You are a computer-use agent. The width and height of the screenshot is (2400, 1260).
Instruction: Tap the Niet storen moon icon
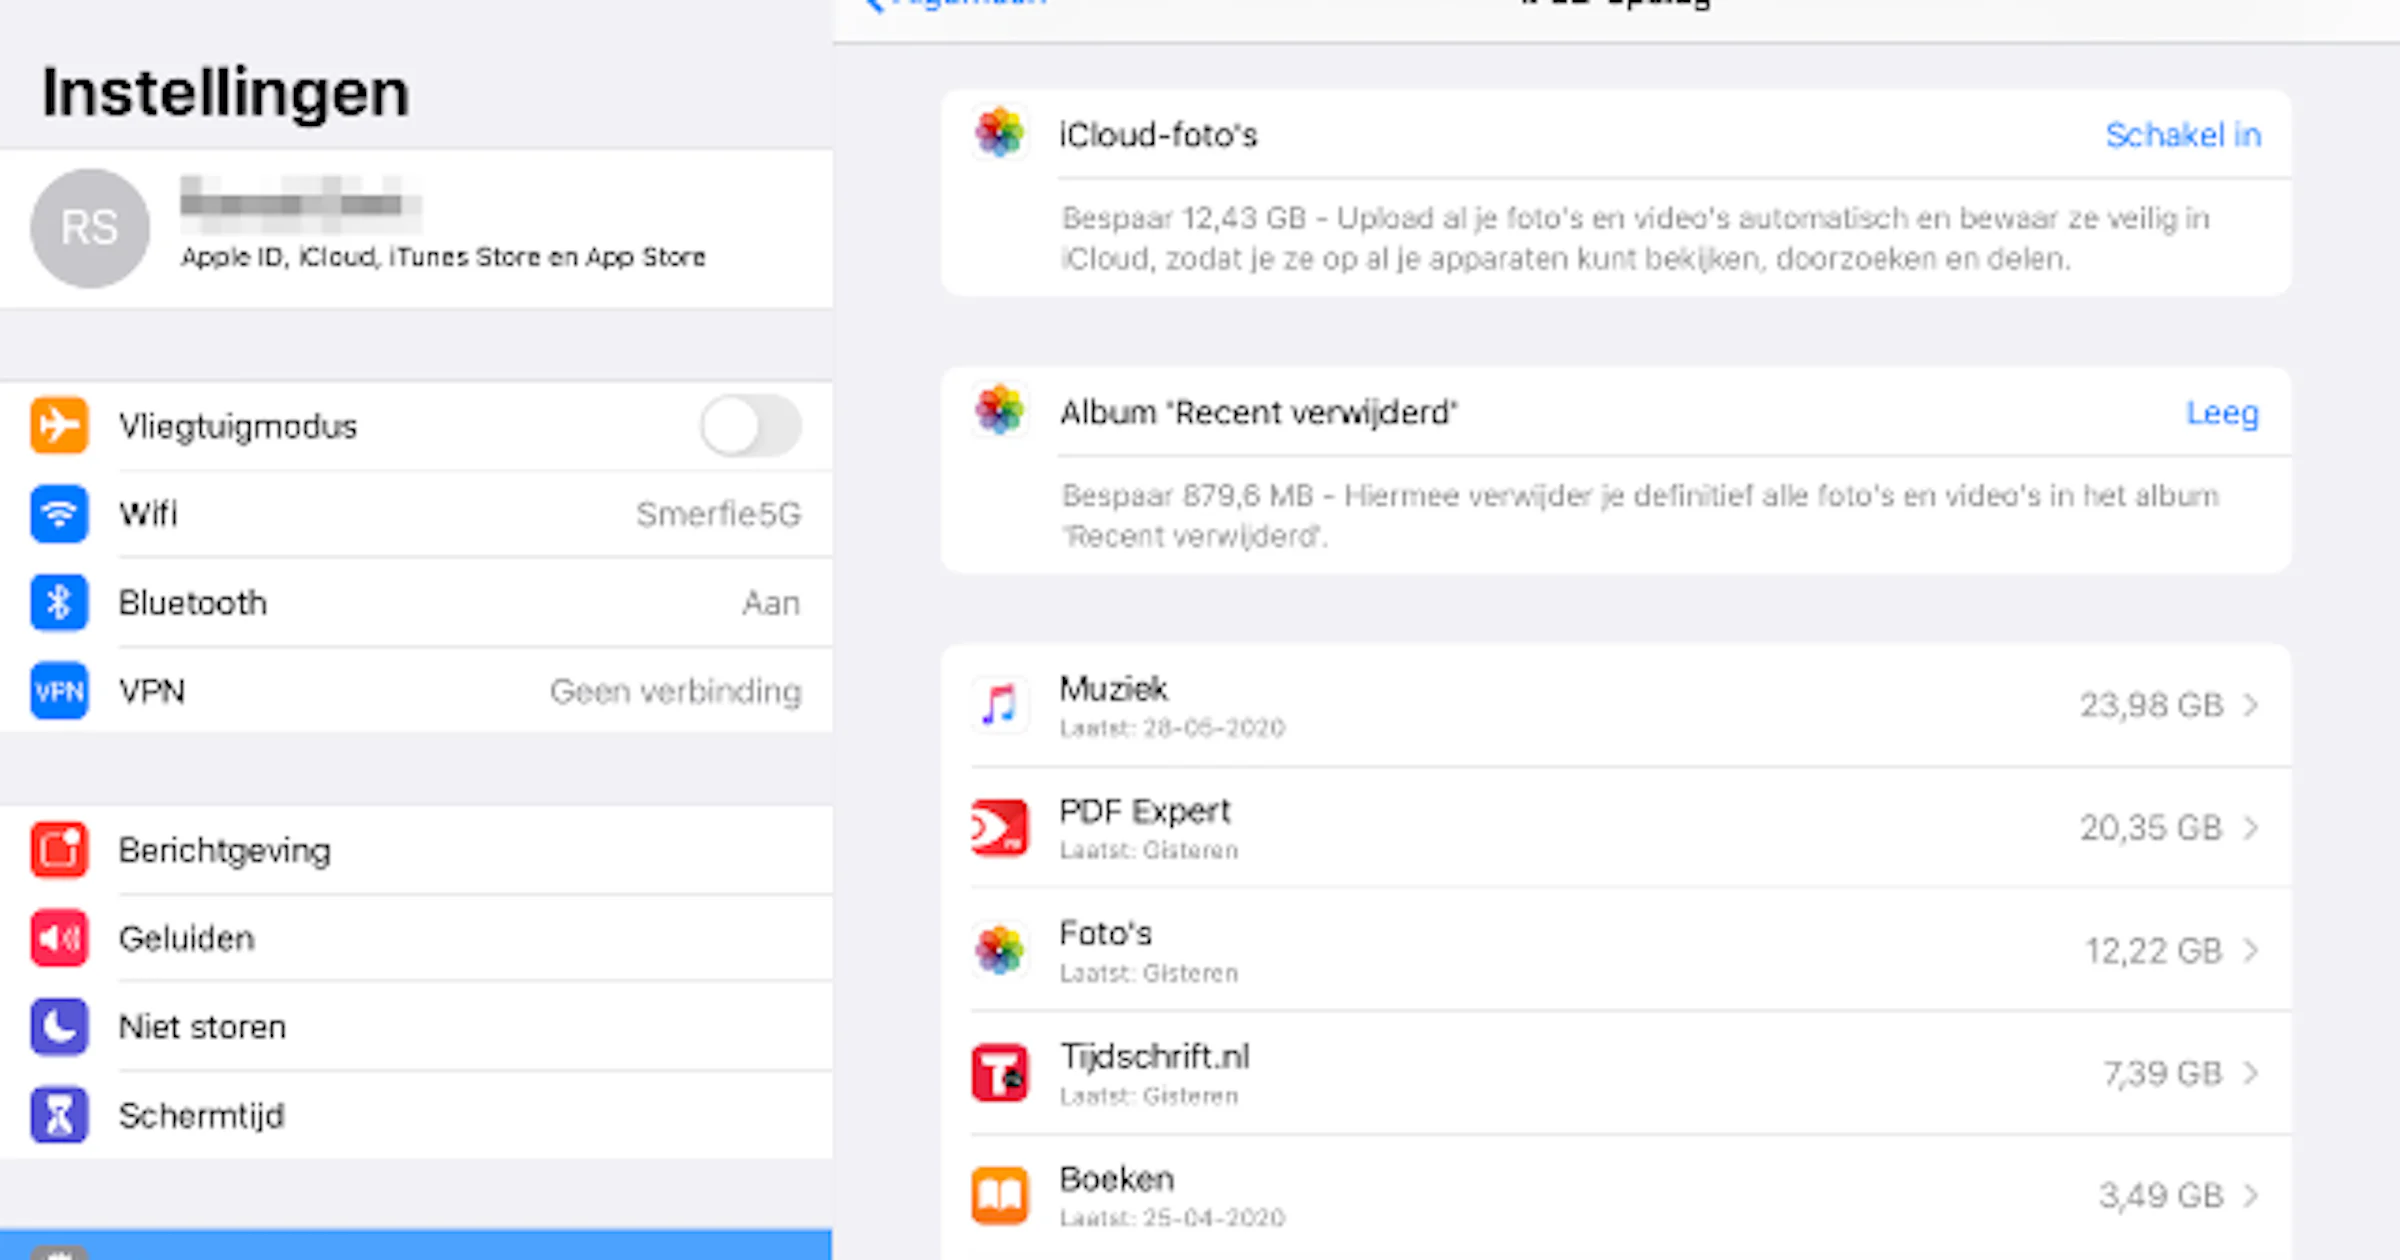[59, 1027]
